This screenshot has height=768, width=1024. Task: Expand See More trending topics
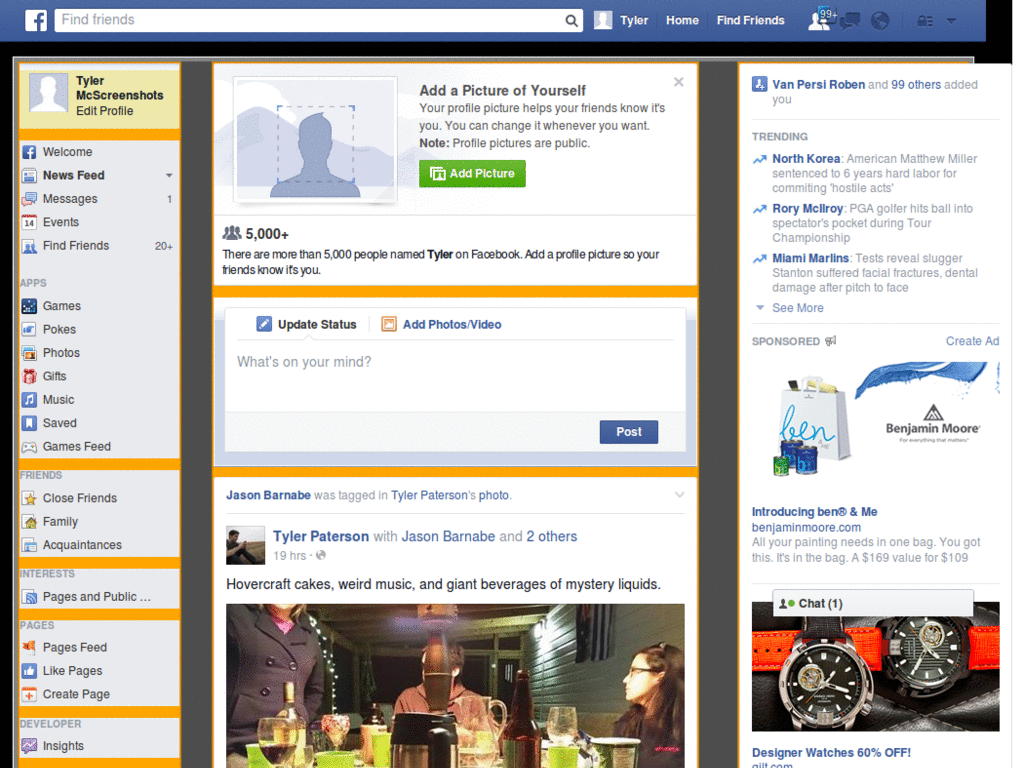pyautogui.click(x=797, y=308)
